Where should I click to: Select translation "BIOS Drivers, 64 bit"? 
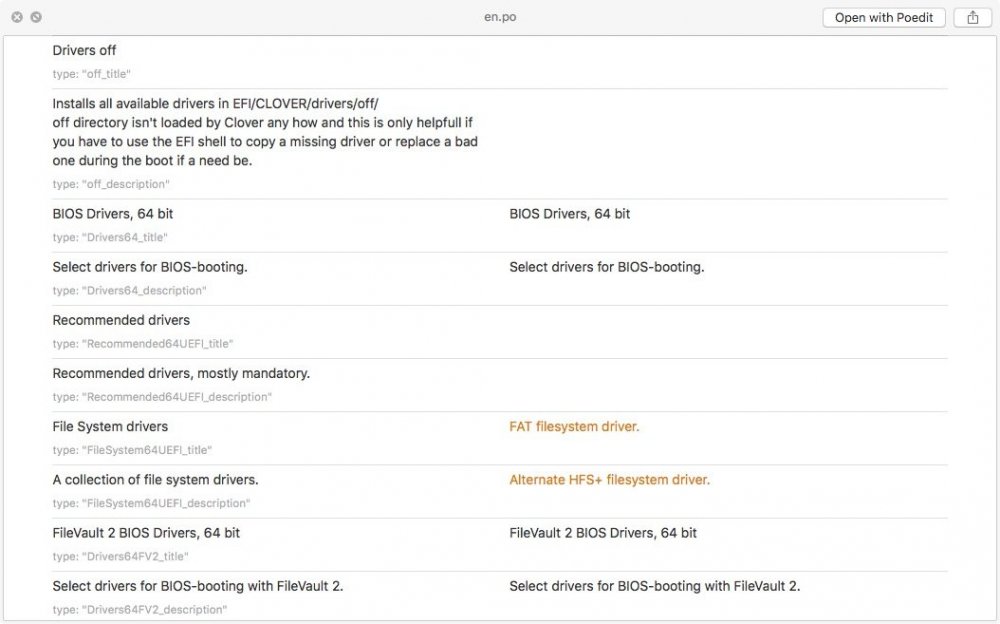(x=570, y=214)
